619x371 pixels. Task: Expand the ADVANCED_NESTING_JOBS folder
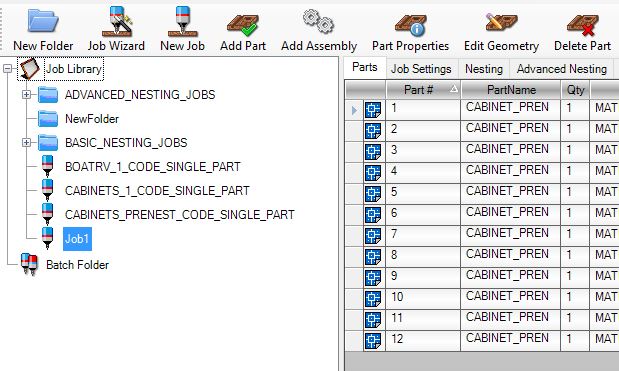pyautogui.click(x=26, y=95)
